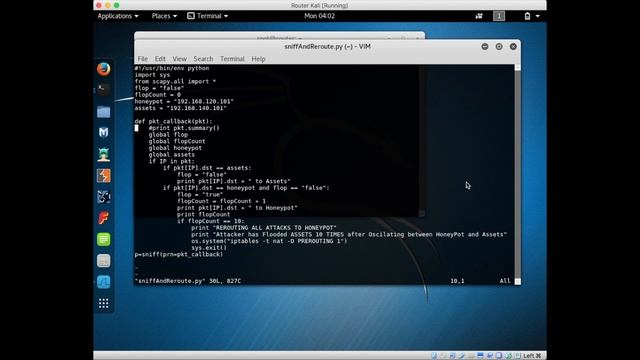Click the 'if pkt[IP].dst == assets:' line
Image resolution: width=640 pixels, height=360 pixels.
tap(207, 168)
